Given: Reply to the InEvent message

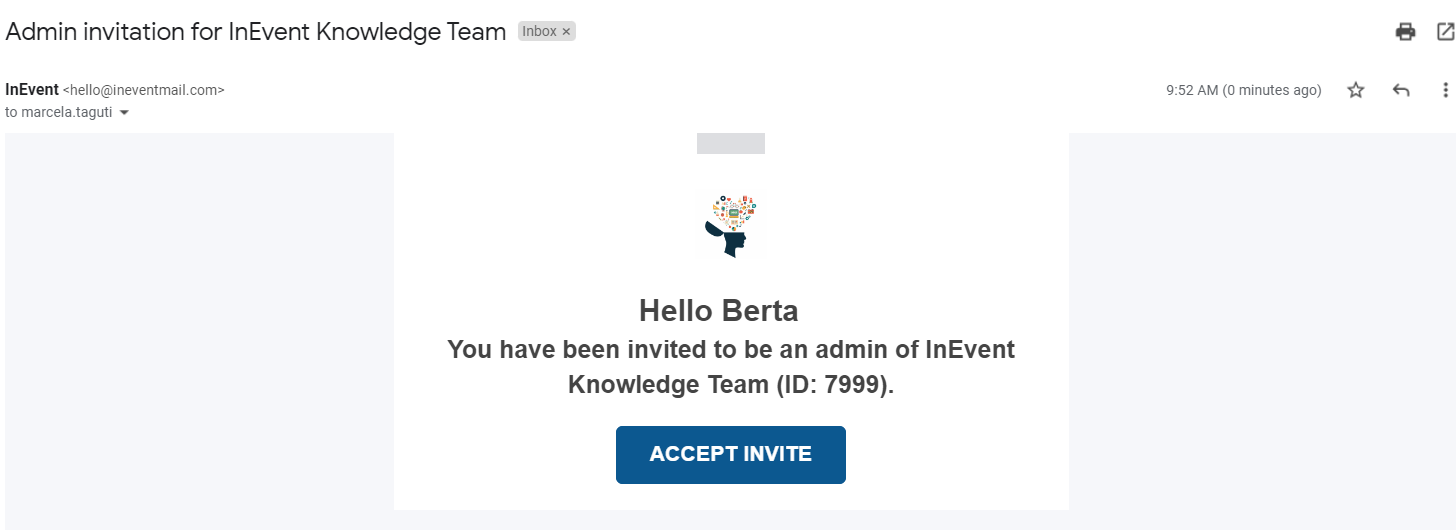Looking at the screenshot, I should (1401, 90).
